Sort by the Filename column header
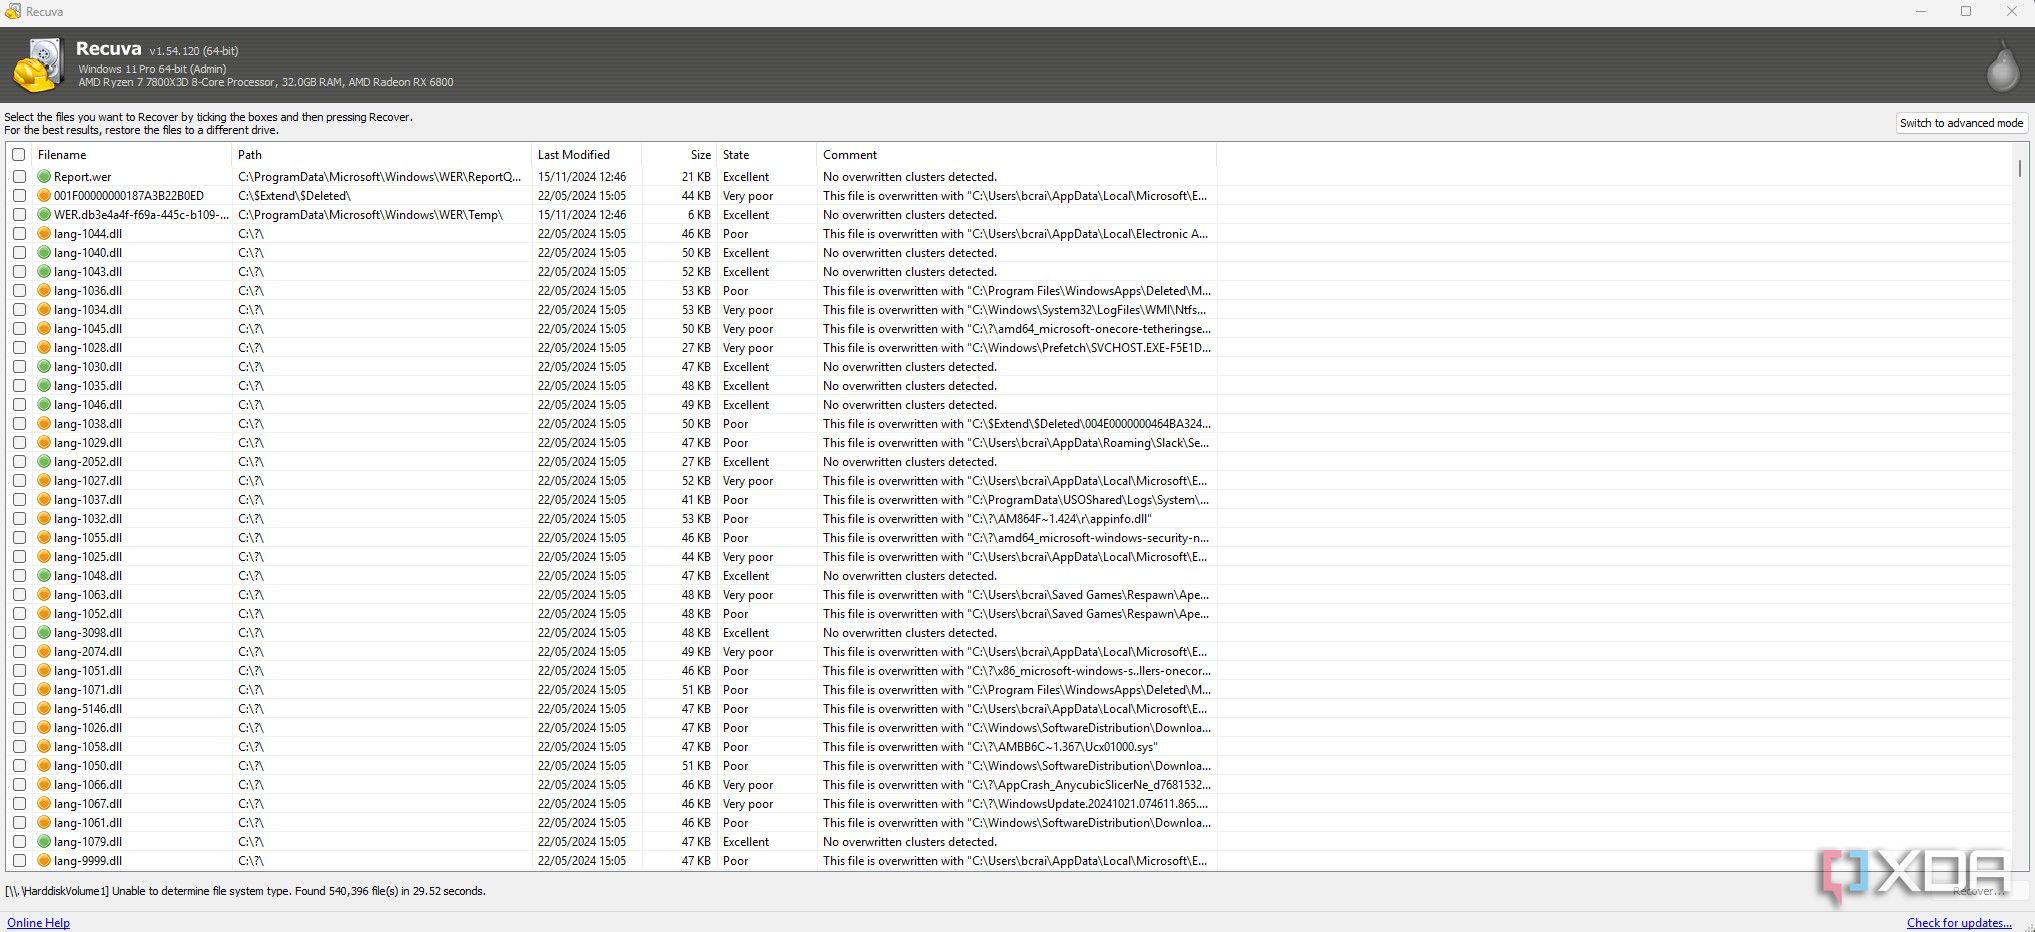2035x932 pixels. point(131,155)
